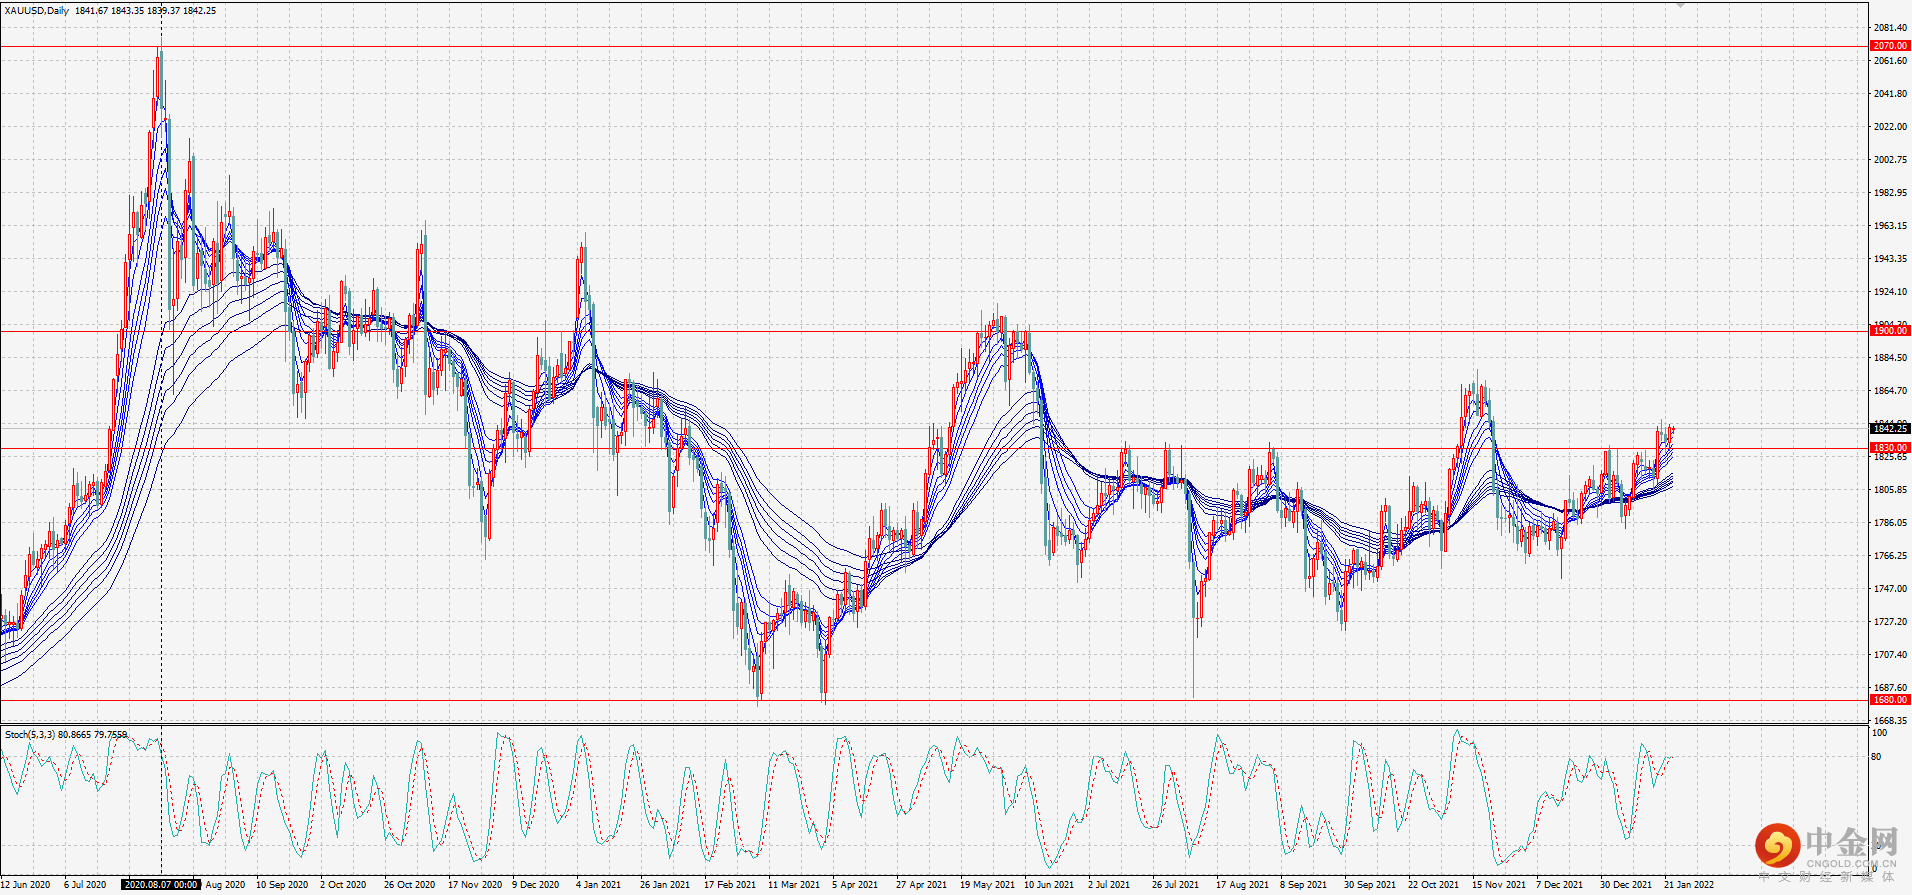Click the highlighted 2020.08.07 00:00 crosshair date label
This screenshot has height=895, width=1912.
[x=161, y=885]
